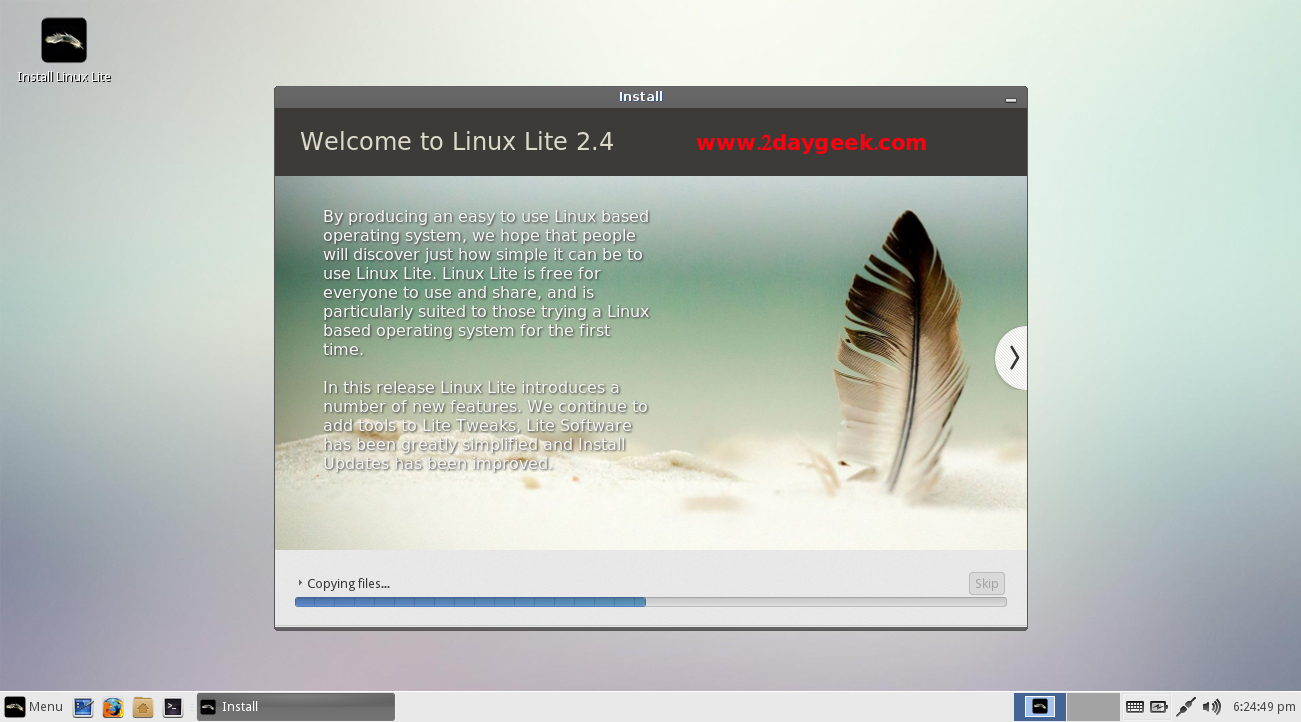Click the keyboard layout tray icon
The width and height of the screenshot is (1301, 722).
click(1134, 707)
